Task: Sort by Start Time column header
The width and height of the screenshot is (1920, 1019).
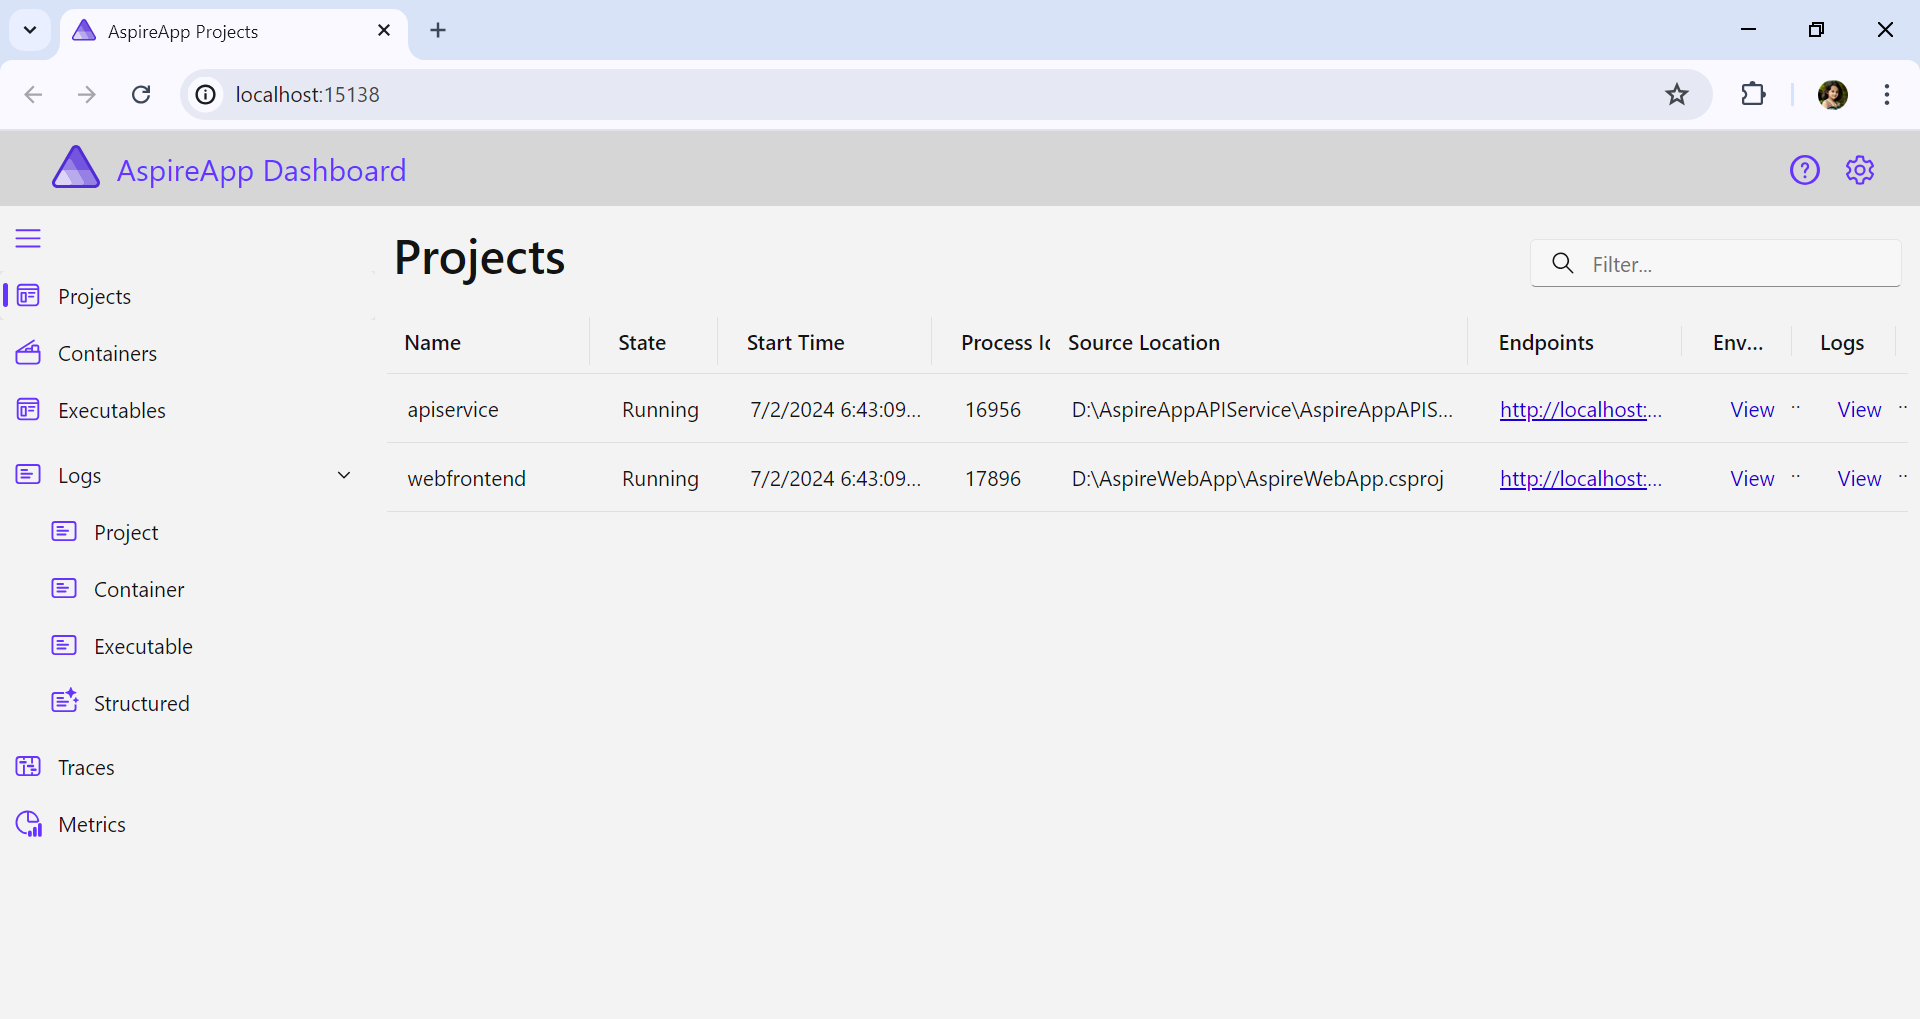Action: [795, 343]
